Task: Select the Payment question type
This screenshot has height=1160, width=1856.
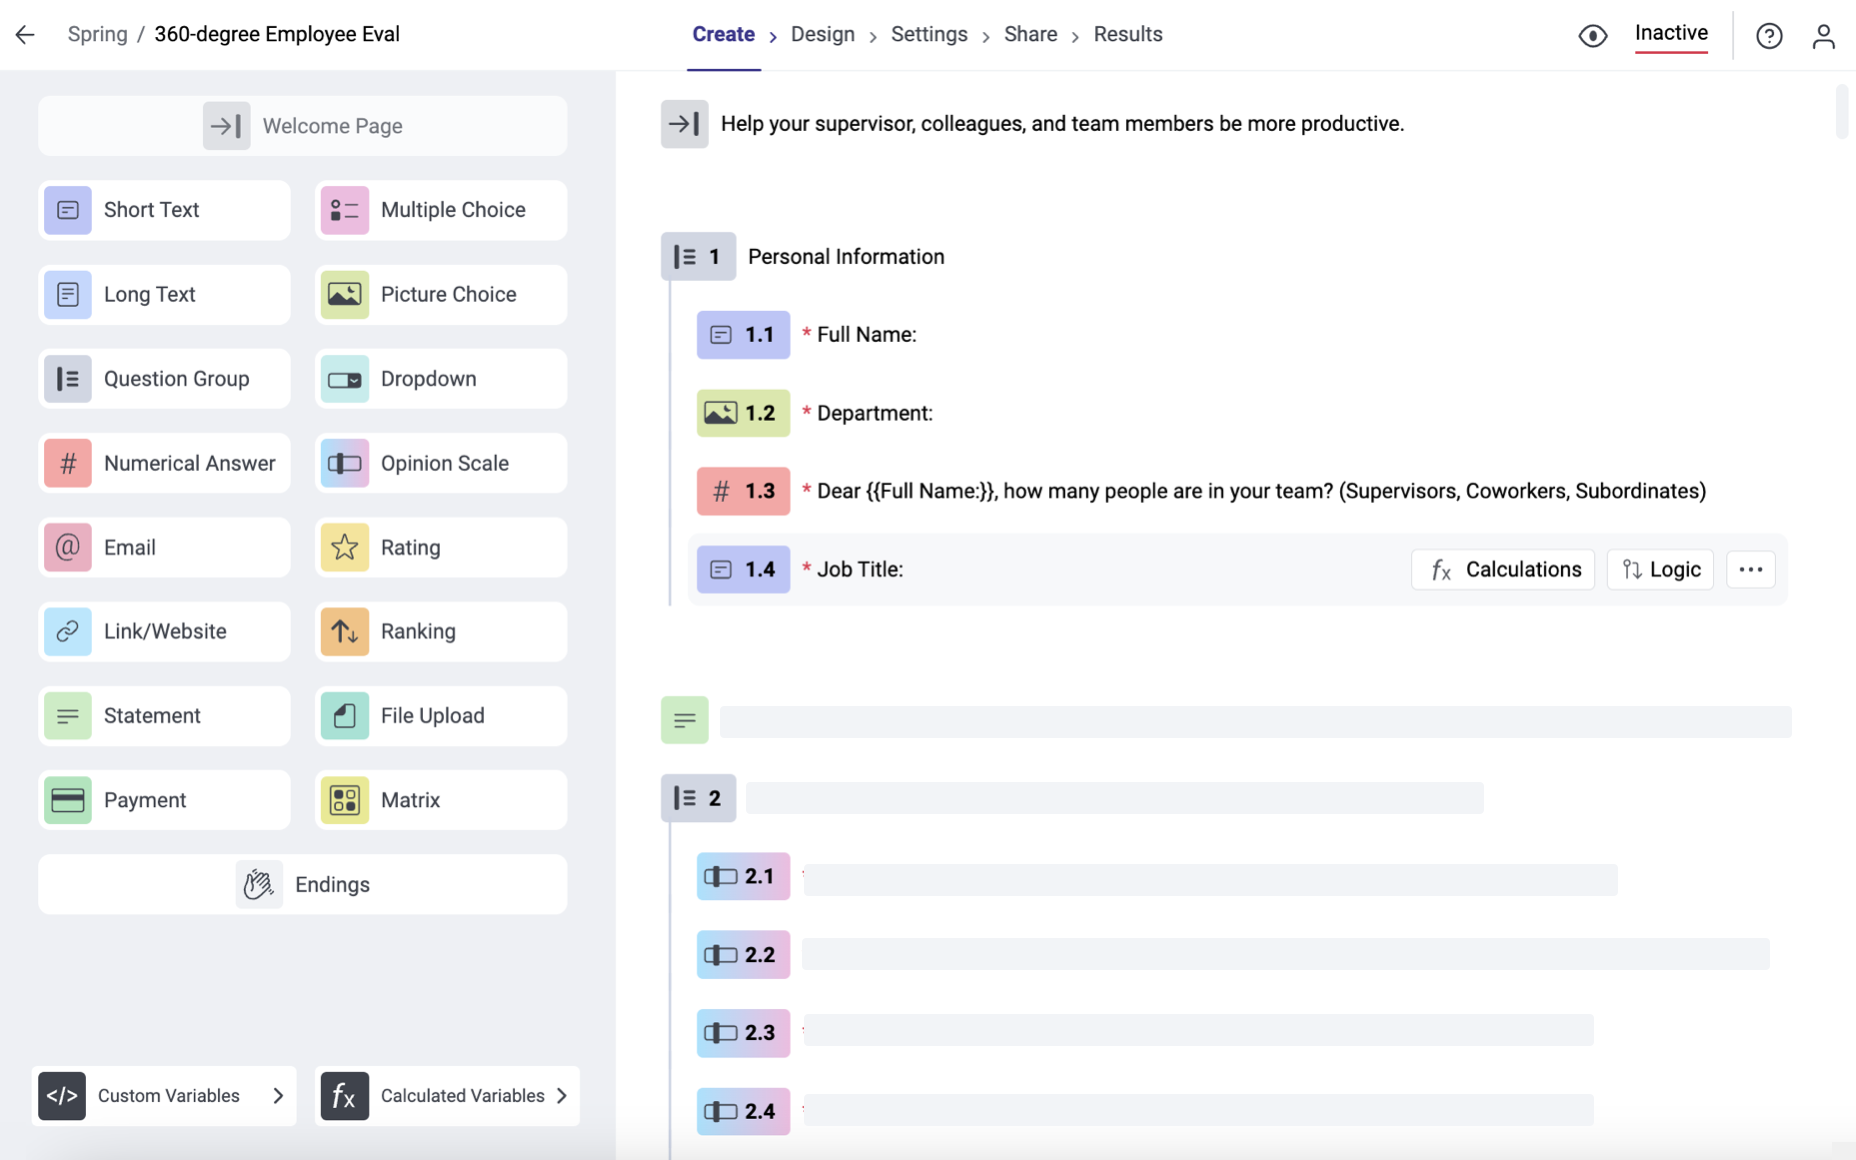Action: pyautogui.click(x=163, y=799)
